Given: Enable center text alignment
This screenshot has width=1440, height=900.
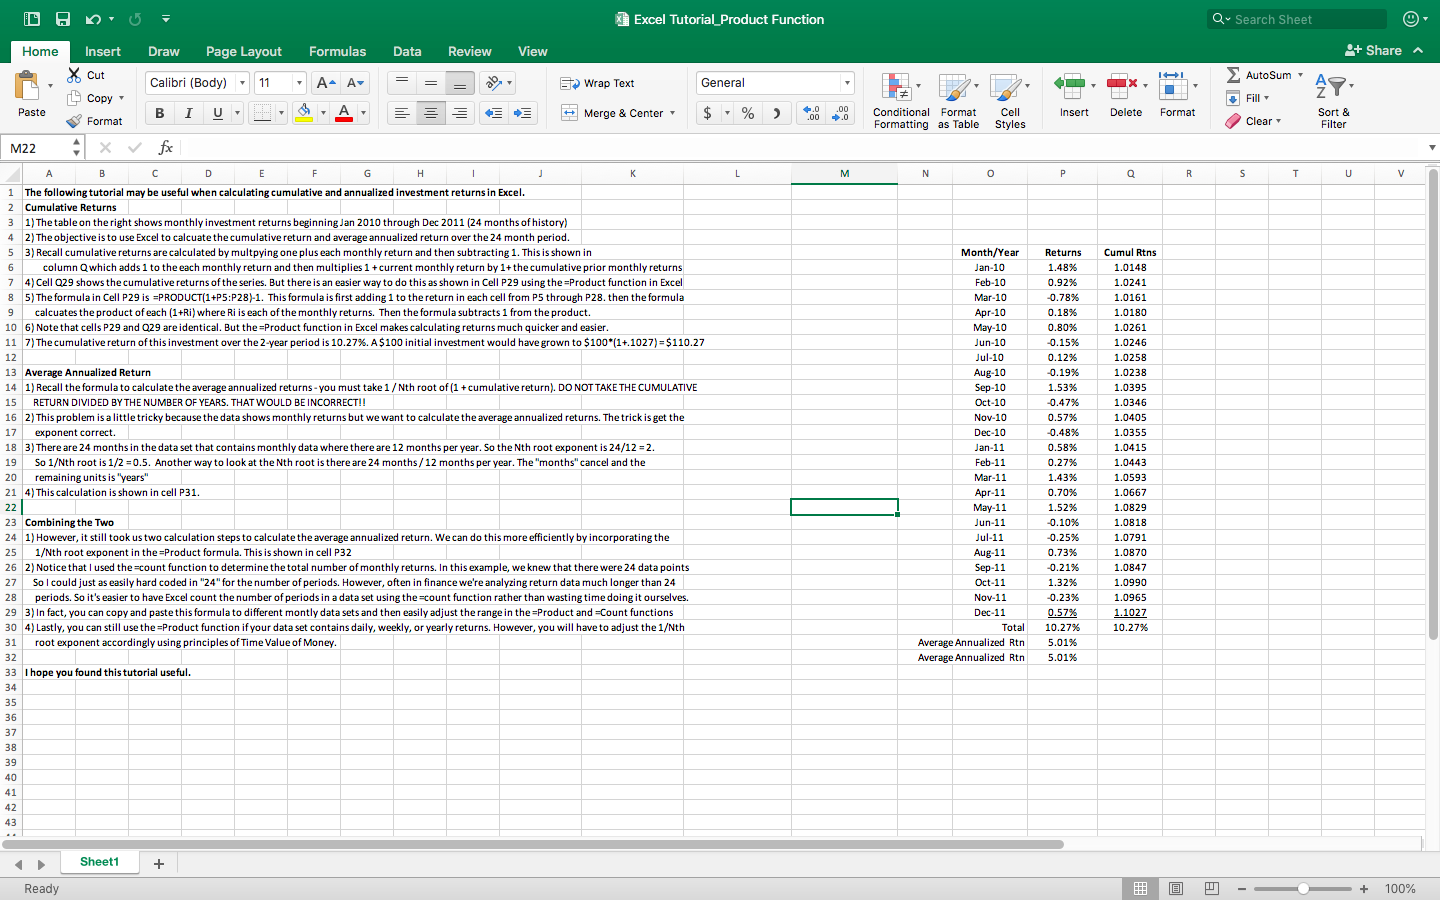Looking at the screenshot, I should (x=430, y=113).
